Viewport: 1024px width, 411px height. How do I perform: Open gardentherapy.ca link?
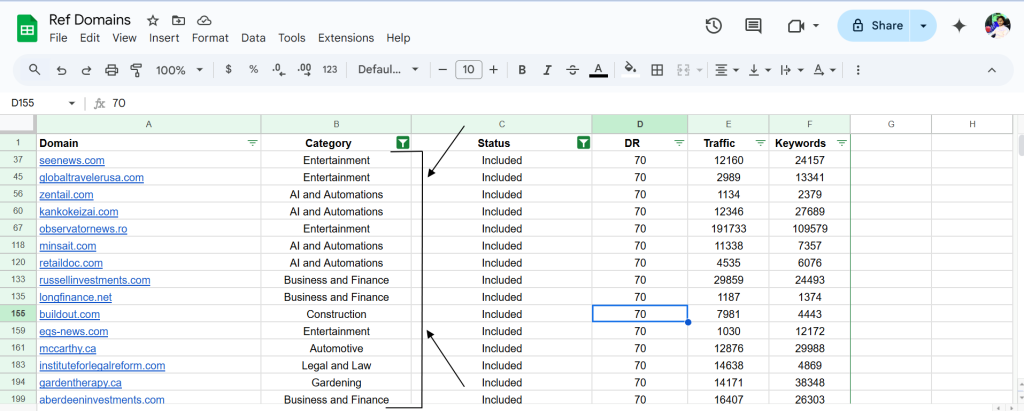(x=80, y=382)
